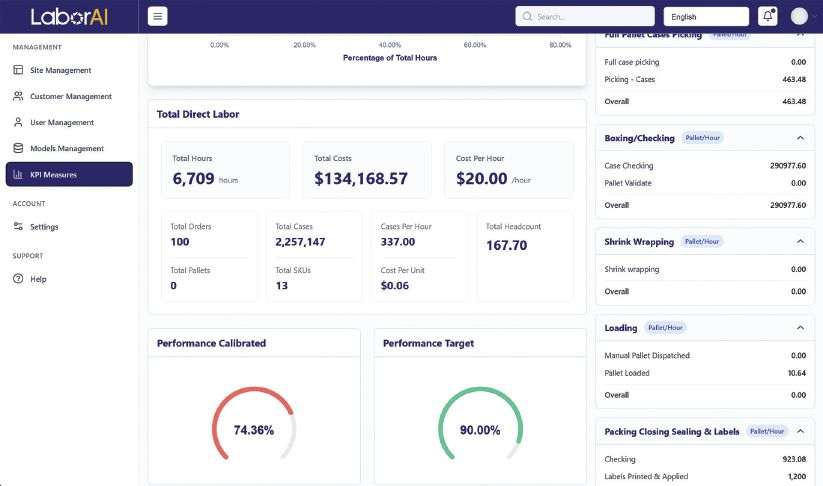Image resolution: width=823 pixels, height=486 pixels.
Task: Toggle the hamburger sidebar menu button
Action: [157, 16]
